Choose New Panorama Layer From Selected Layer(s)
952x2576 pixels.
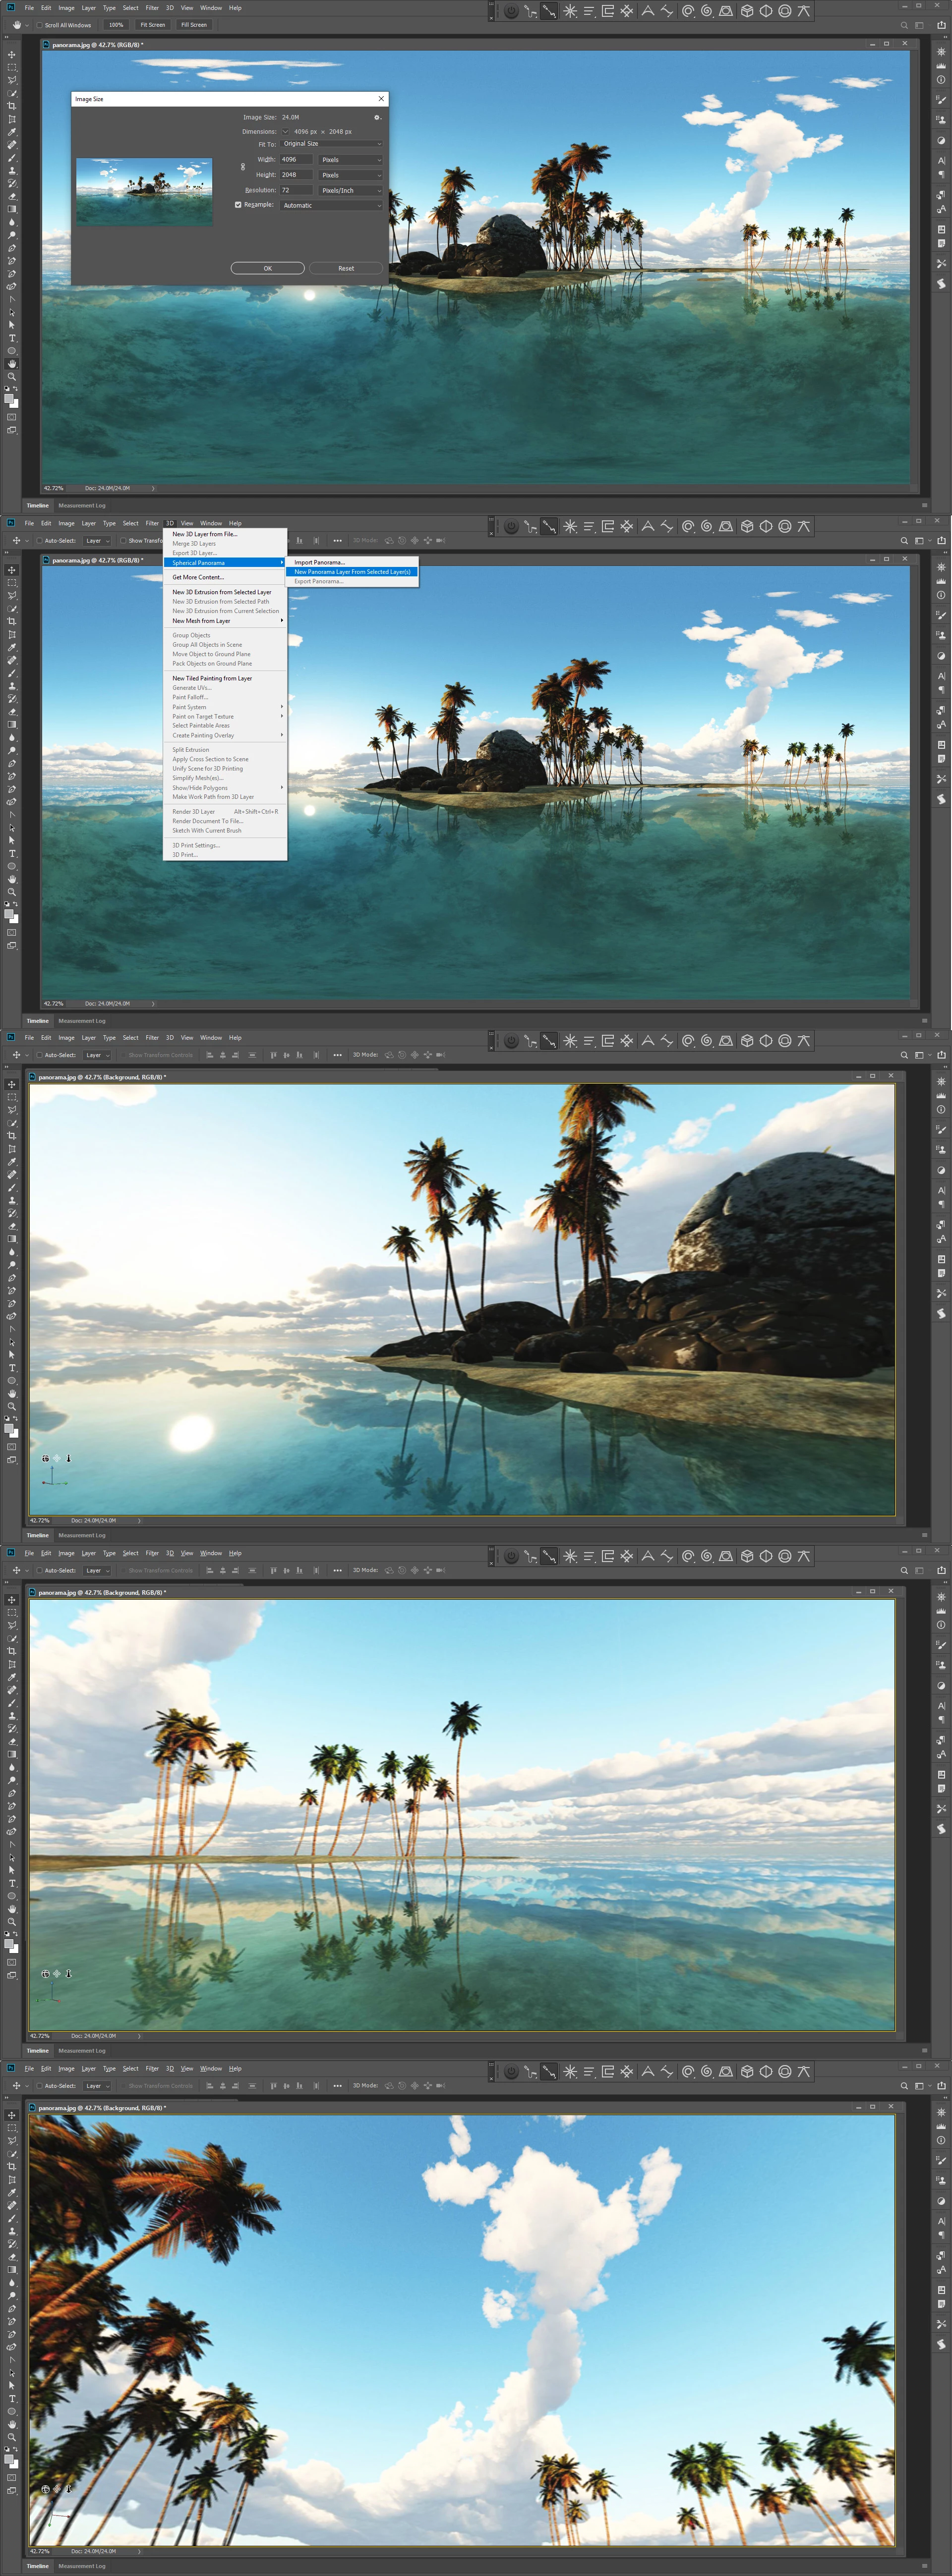(x=352, y=572)
